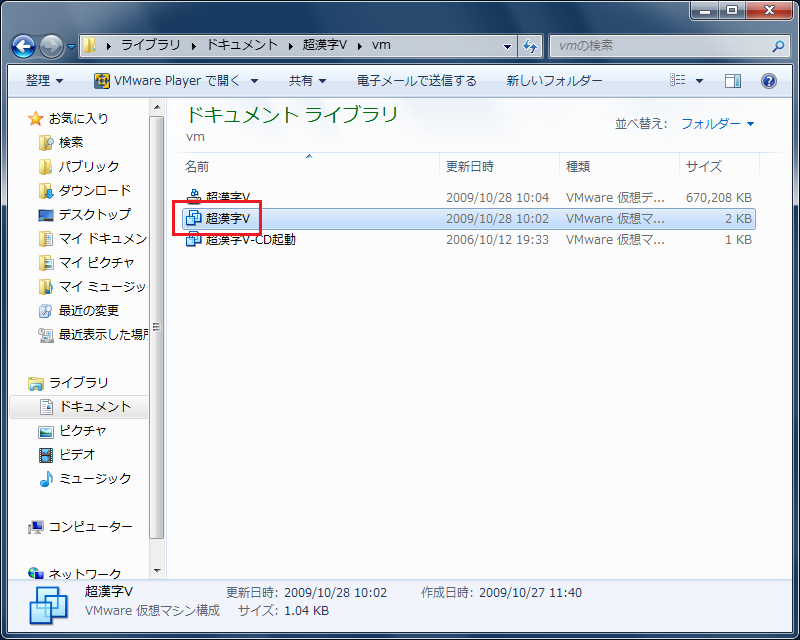Click the Back navigation arrow button
Image resolution: width=800 pixels, height=640 pixels.
click(x=24, y=46)
